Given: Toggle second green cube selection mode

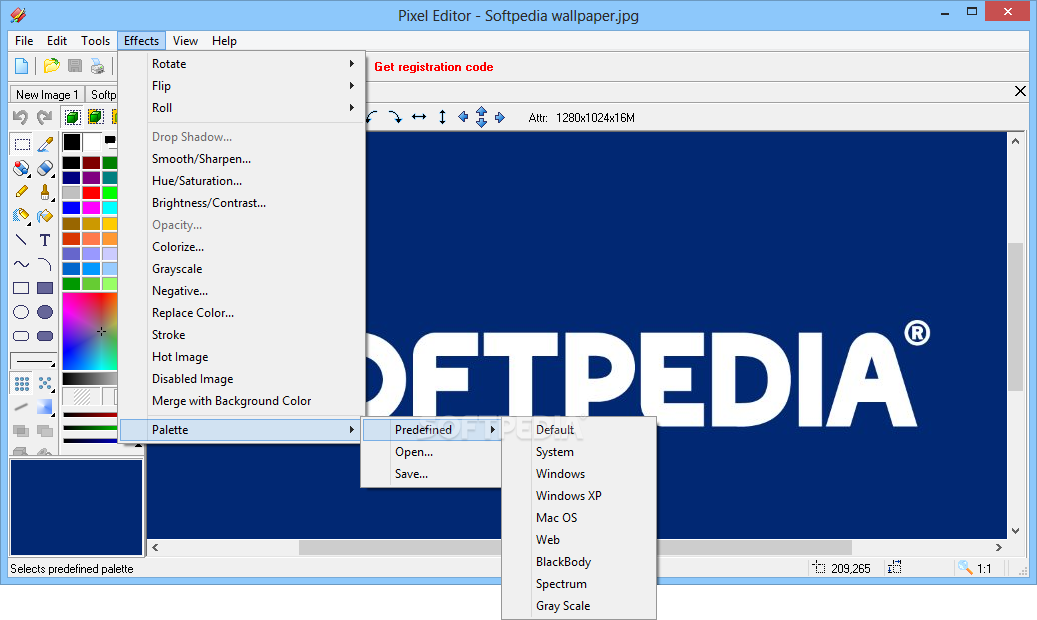Looking at the screenshot, I should click(96, 117).
